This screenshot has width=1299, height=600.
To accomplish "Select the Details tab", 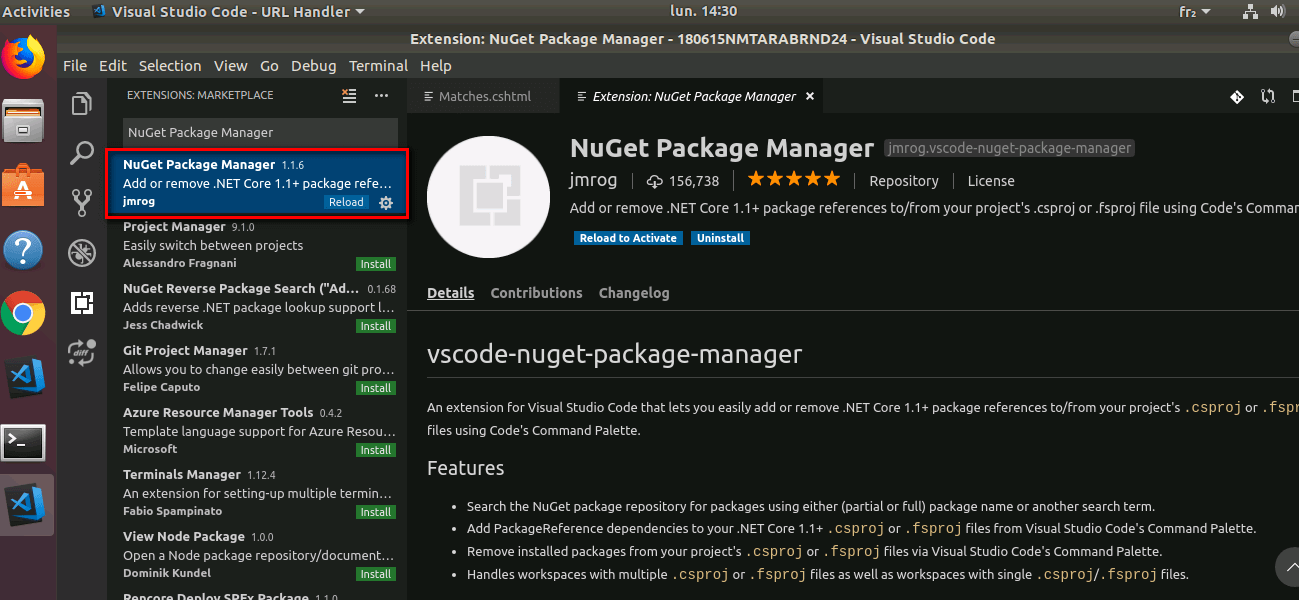I will coord(450,293).
